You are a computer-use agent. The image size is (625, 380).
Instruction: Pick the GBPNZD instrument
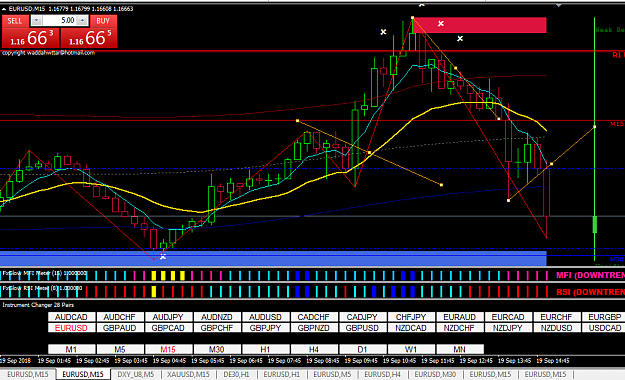point(314,328)
